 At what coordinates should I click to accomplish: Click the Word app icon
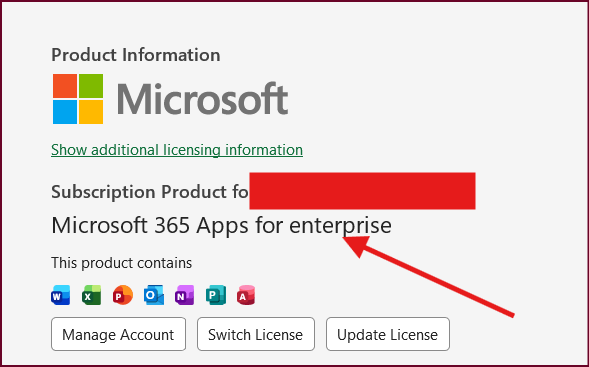(x=61, y=295)
